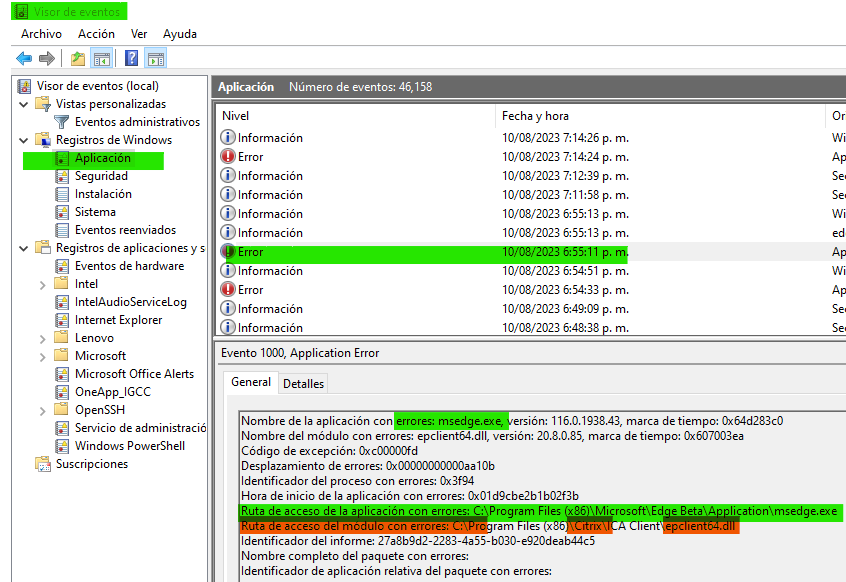Collapse the Registros de Windows node

point(24,140)
